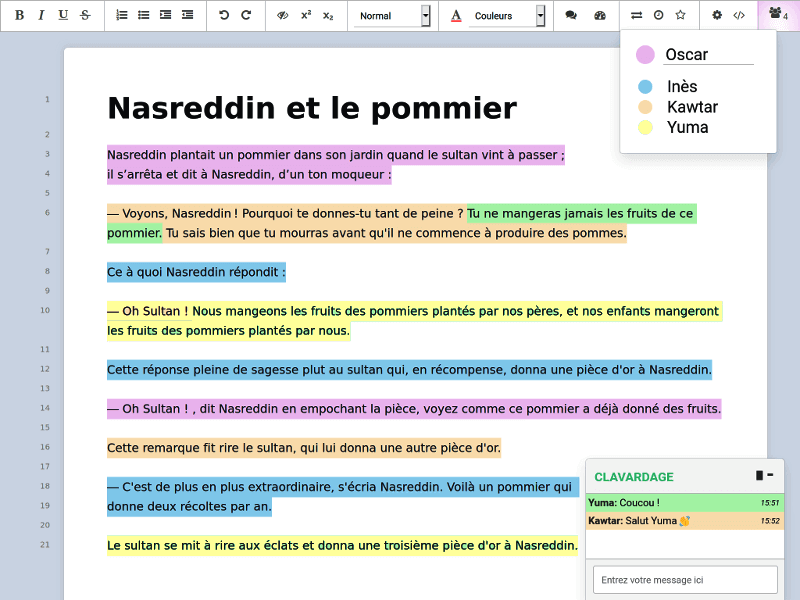Screen dimensions: 800x600
Task: Stick the chat to screen icon
Action: pyautogui.click(x=759, y=476)
